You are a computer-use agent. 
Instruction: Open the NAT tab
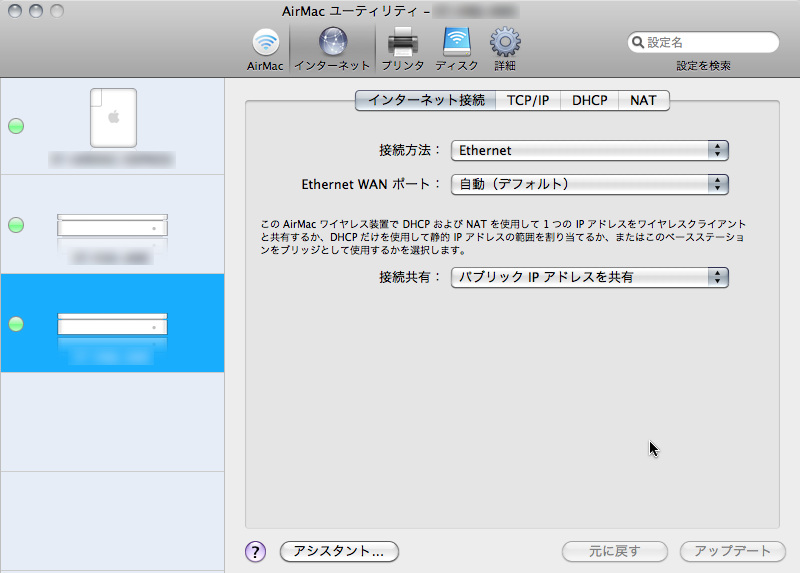tap(643, 100)
